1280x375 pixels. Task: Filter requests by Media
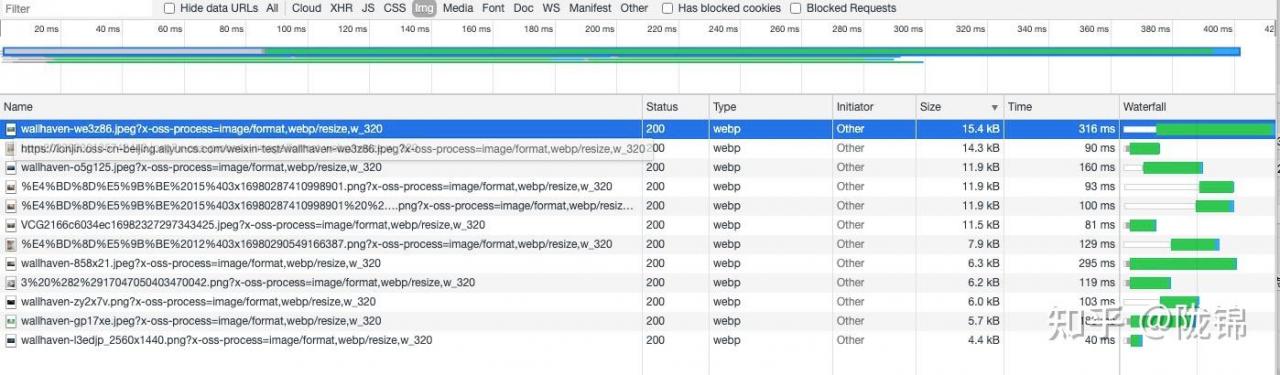[458, 8]
